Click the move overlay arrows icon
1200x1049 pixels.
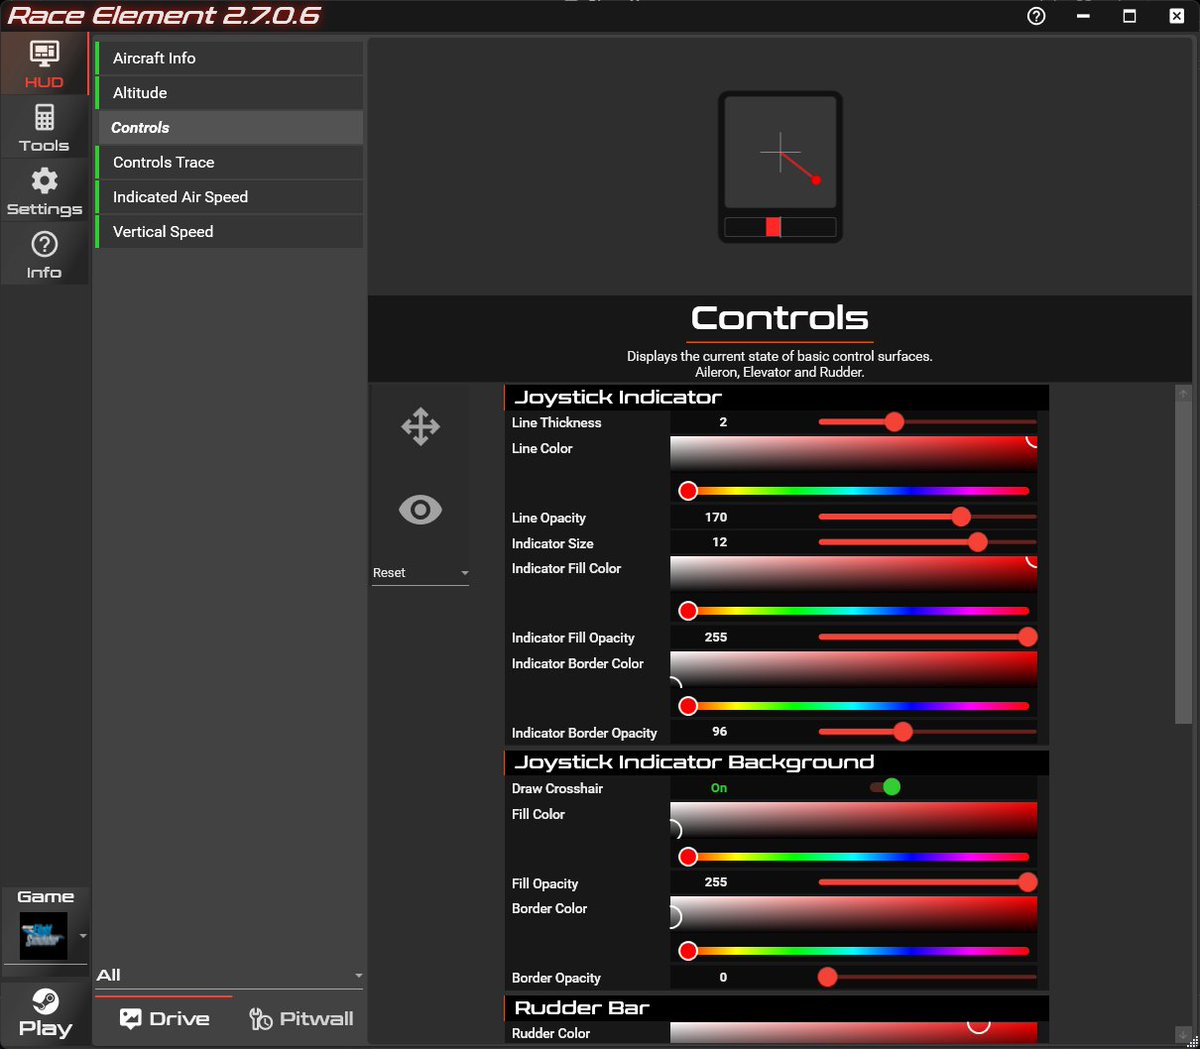[x=420, y=426]
